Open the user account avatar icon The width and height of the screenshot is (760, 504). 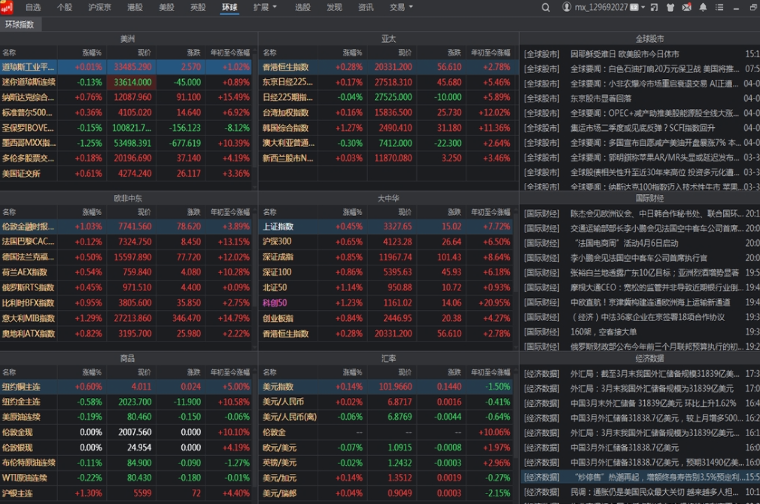click(x=567, y=7)
